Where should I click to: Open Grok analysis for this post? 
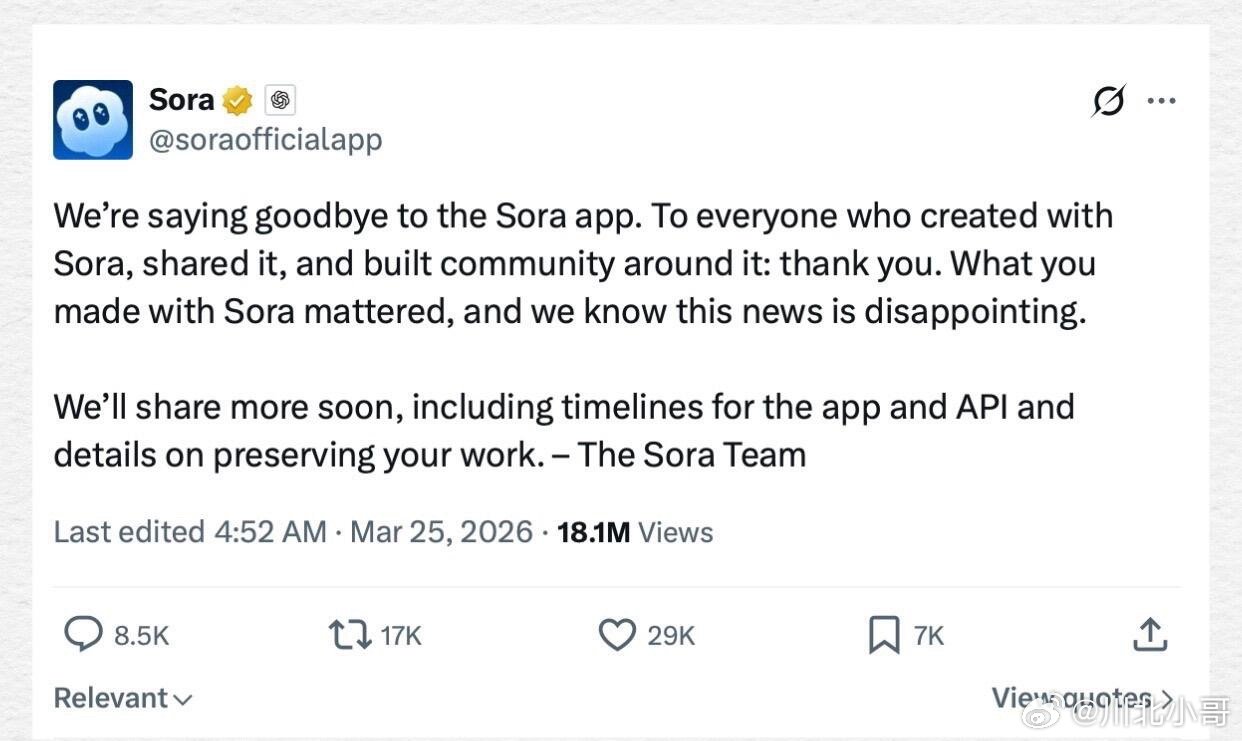(1108, 100)
